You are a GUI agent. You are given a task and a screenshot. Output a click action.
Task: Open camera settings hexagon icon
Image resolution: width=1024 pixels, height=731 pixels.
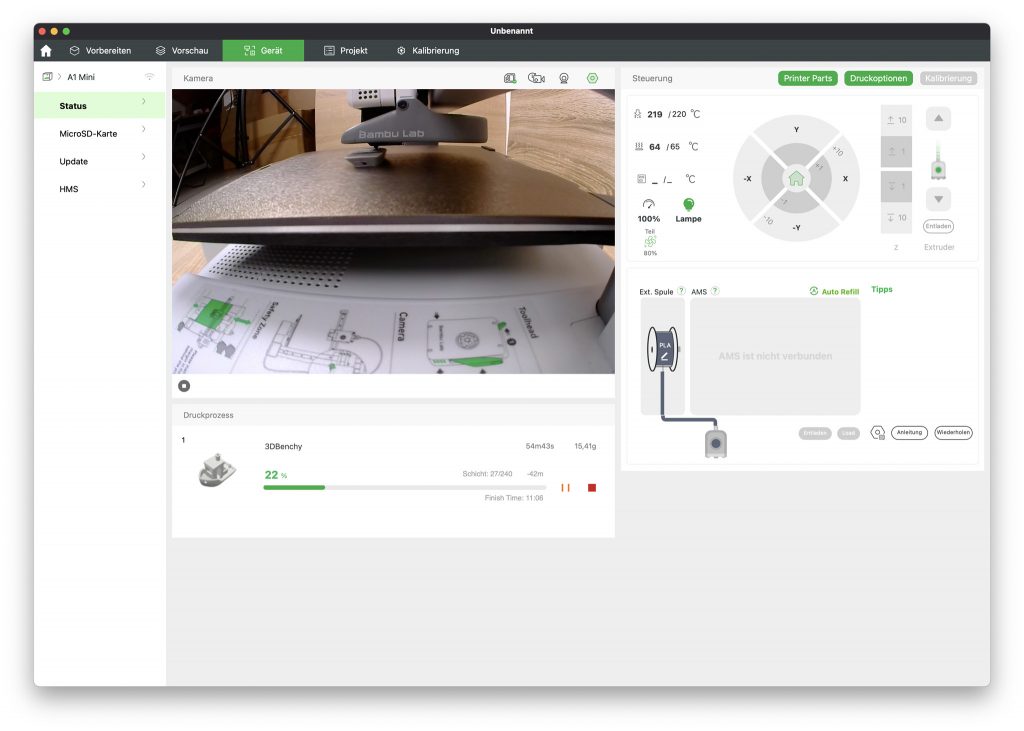592,78
